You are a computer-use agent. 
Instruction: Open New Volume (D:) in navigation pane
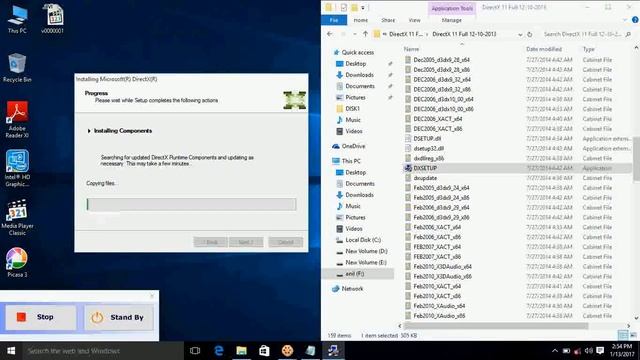coord(366,251)
